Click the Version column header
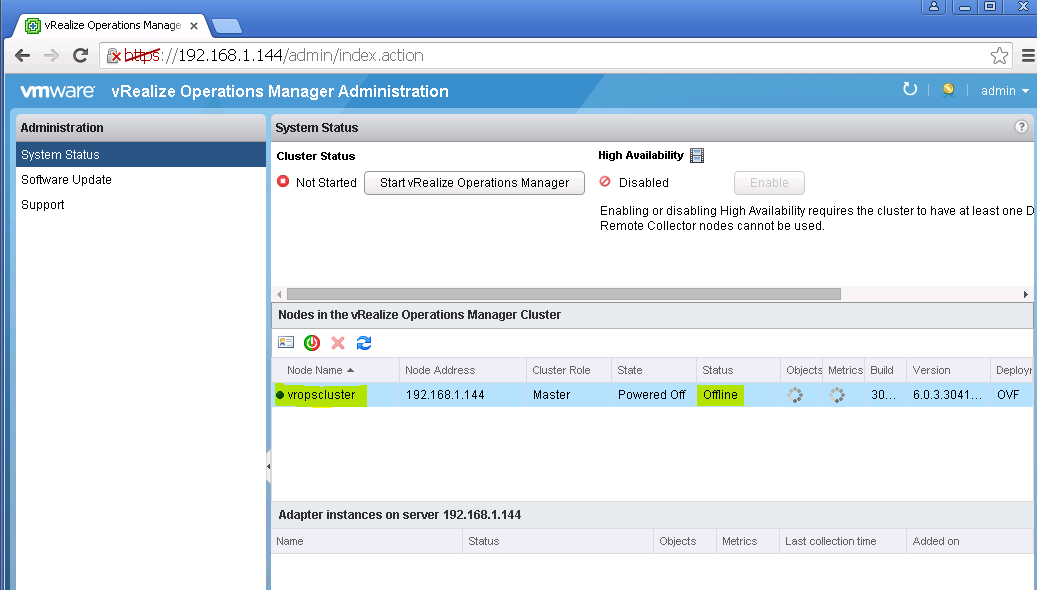This screenshot has height=590, width=1037. 948,370
